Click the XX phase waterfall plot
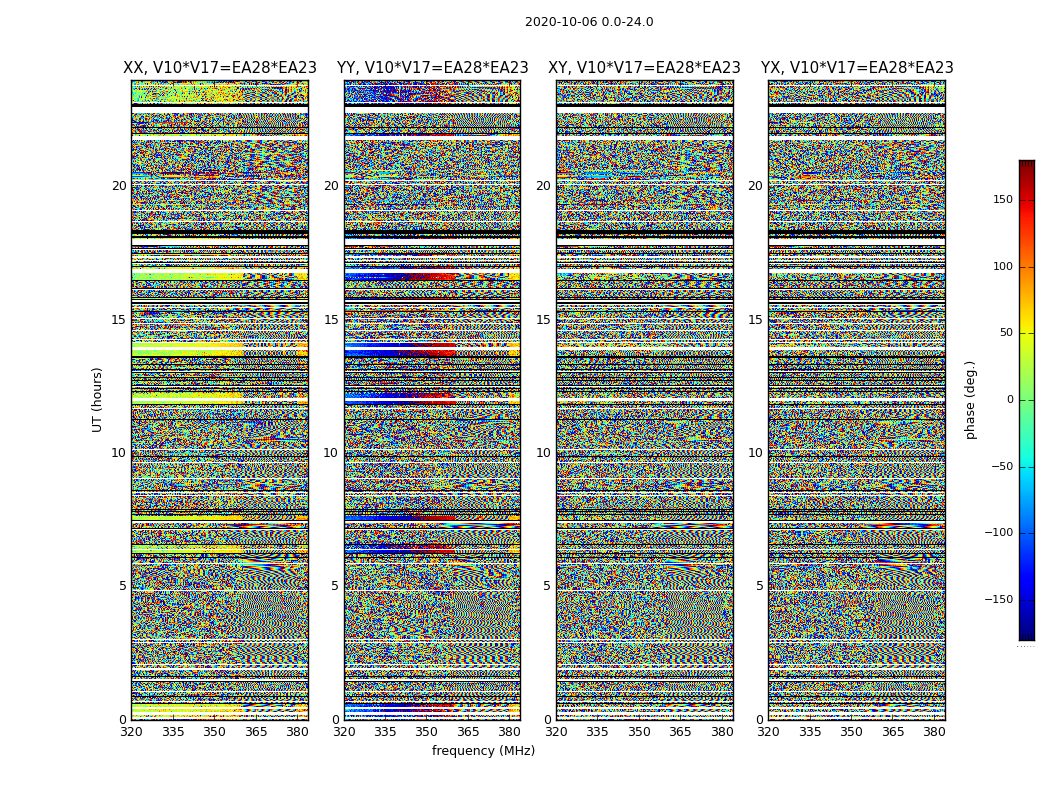The image size is (1050, 800). pos(220,400)
